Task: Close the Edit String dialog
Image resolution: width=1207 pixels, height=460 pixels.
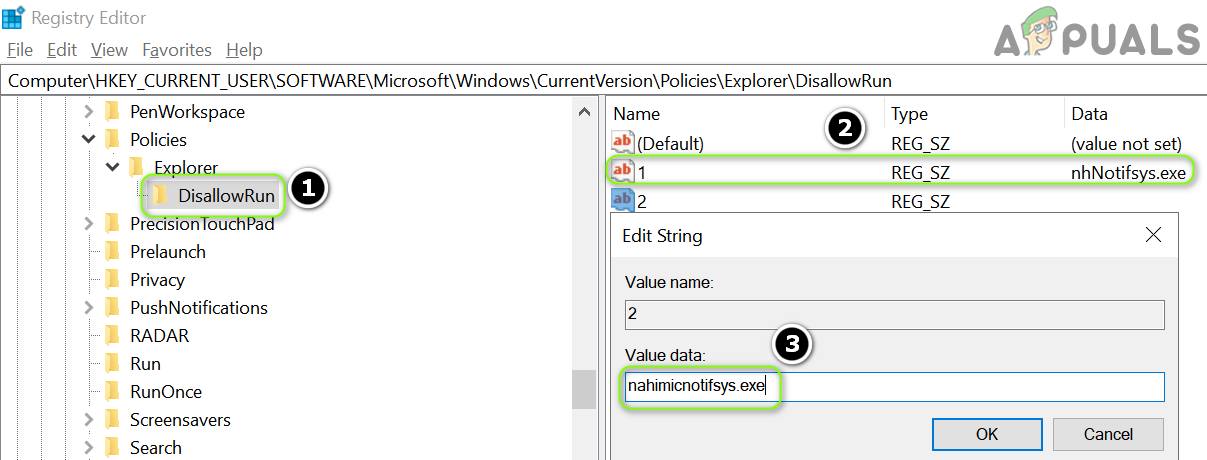Action: pyautogui.click(x=1153, y=236)
